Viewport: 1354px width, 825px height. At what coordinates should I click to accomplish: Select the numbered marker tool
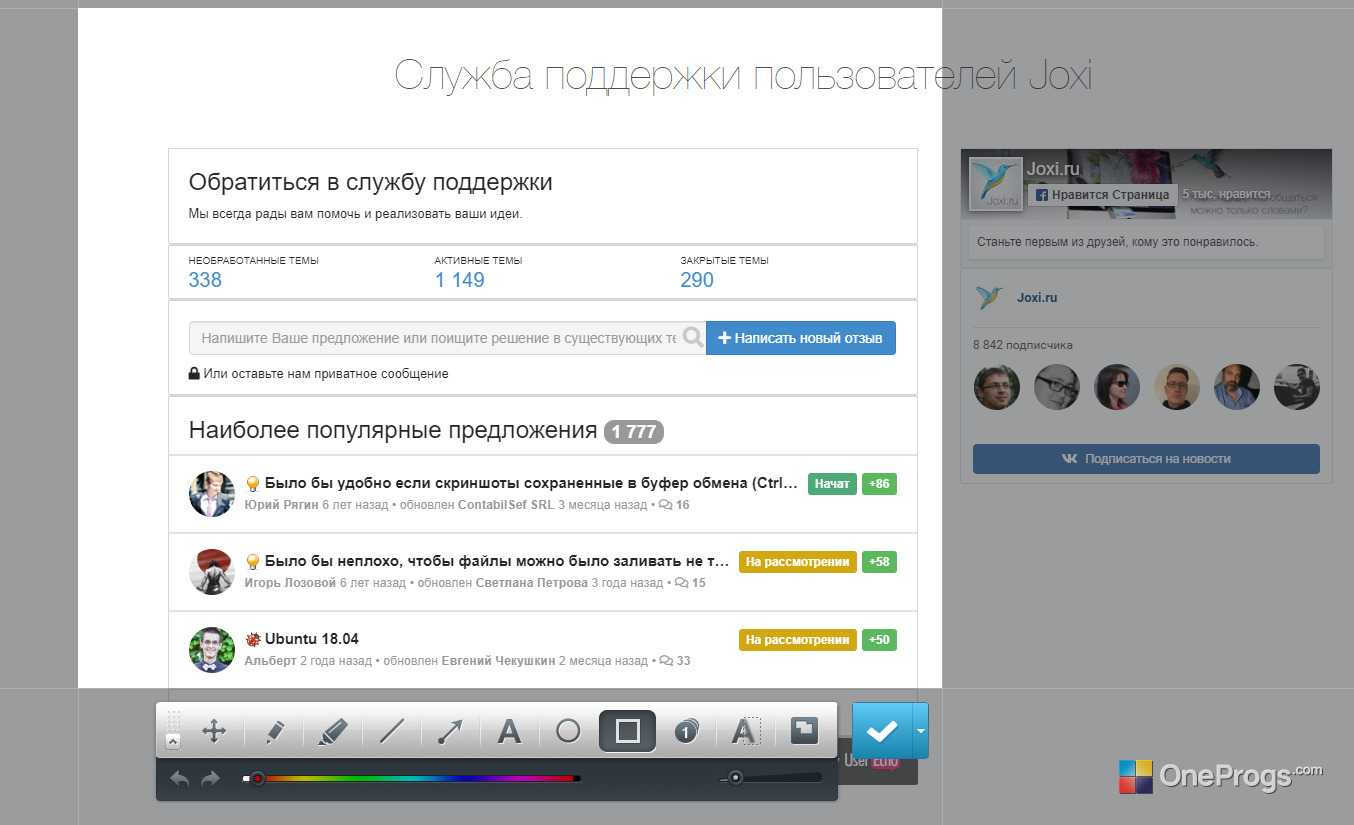coord(685,732)
